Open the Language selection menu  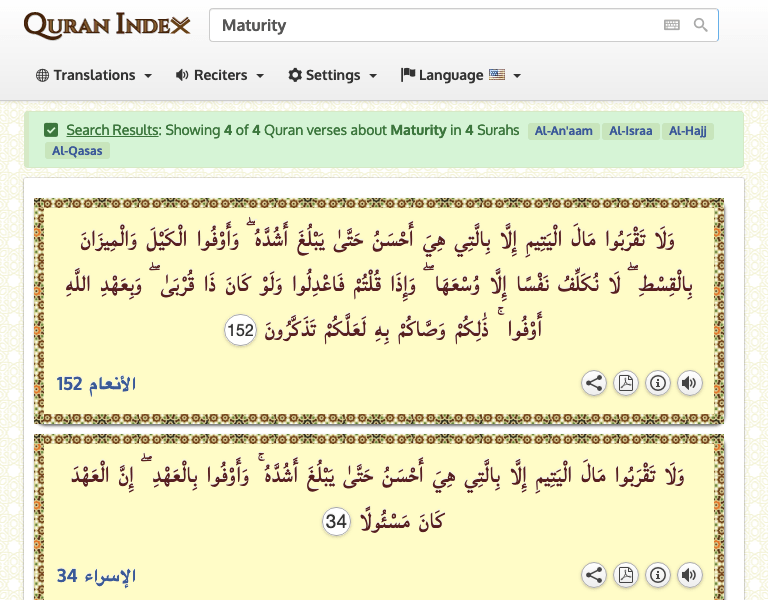click(460, 75)
